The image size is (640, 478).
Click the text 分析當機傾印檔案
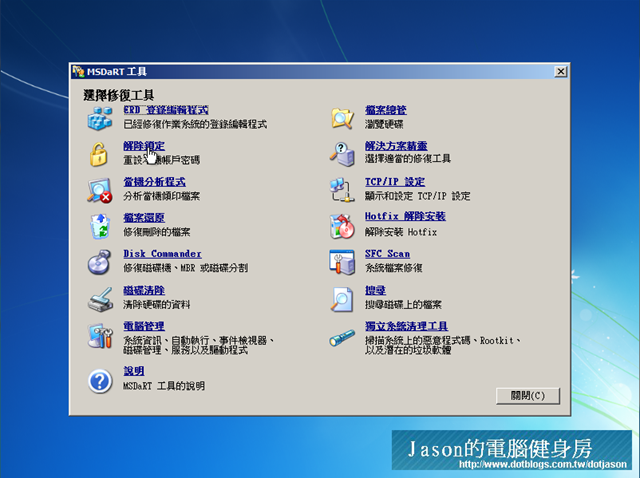coord(162,196)
